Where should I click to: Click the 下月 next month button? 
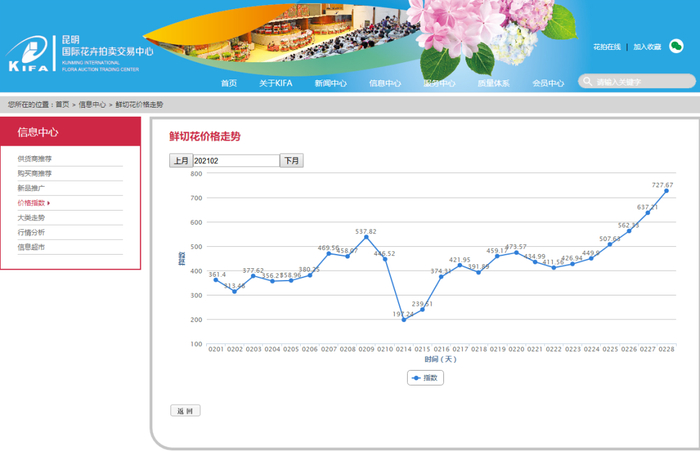292,160
